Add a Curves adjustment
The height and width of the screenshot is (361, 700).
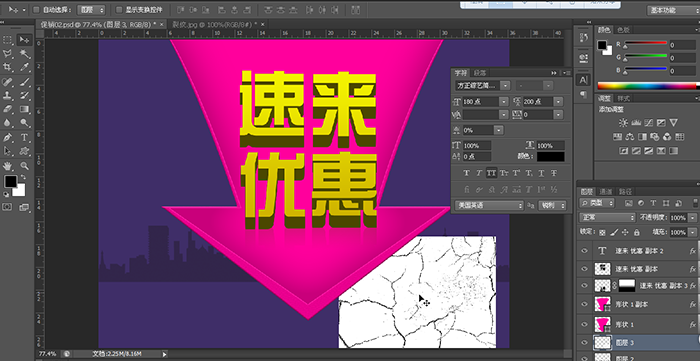[x=649, y=123]
